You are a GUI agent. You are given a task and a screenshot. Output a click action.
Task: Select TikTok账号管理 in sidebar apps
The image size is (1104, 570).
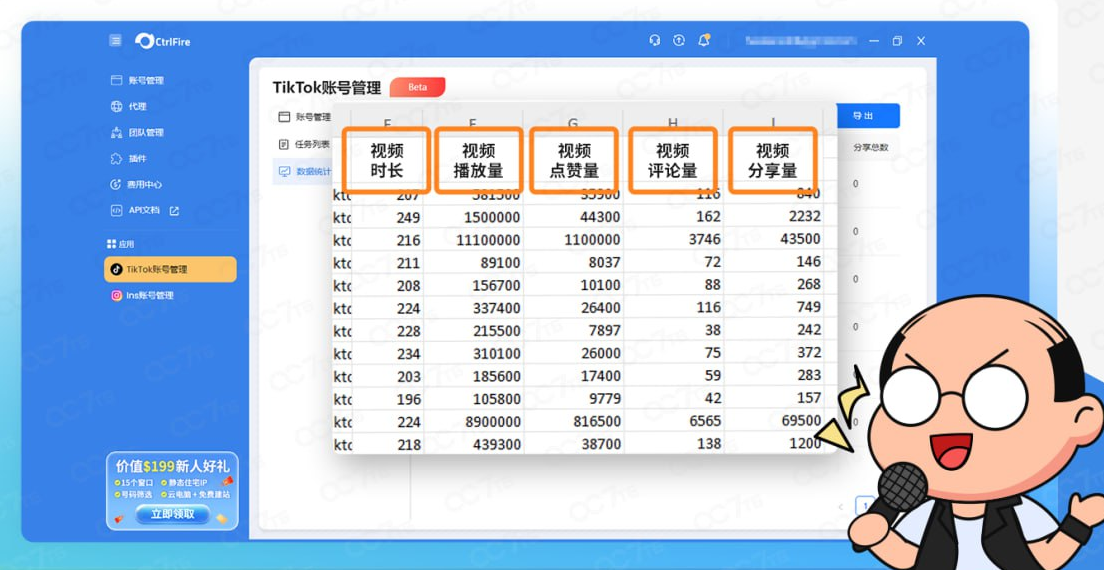(x=170, y=270)
